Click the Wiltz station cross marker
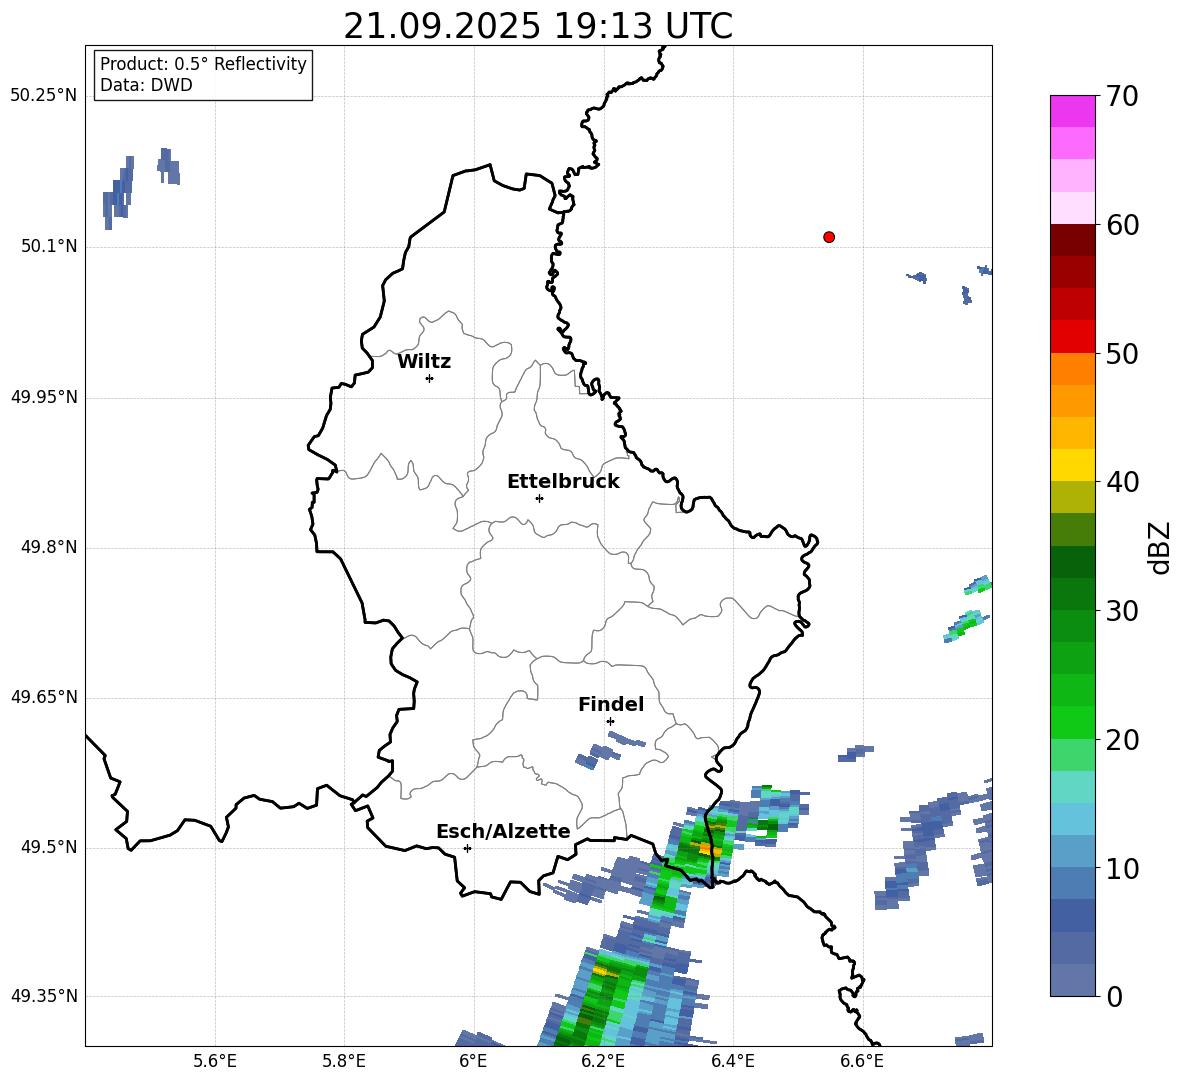Viewport: 1184px width, 1081px height. (430, 378)
